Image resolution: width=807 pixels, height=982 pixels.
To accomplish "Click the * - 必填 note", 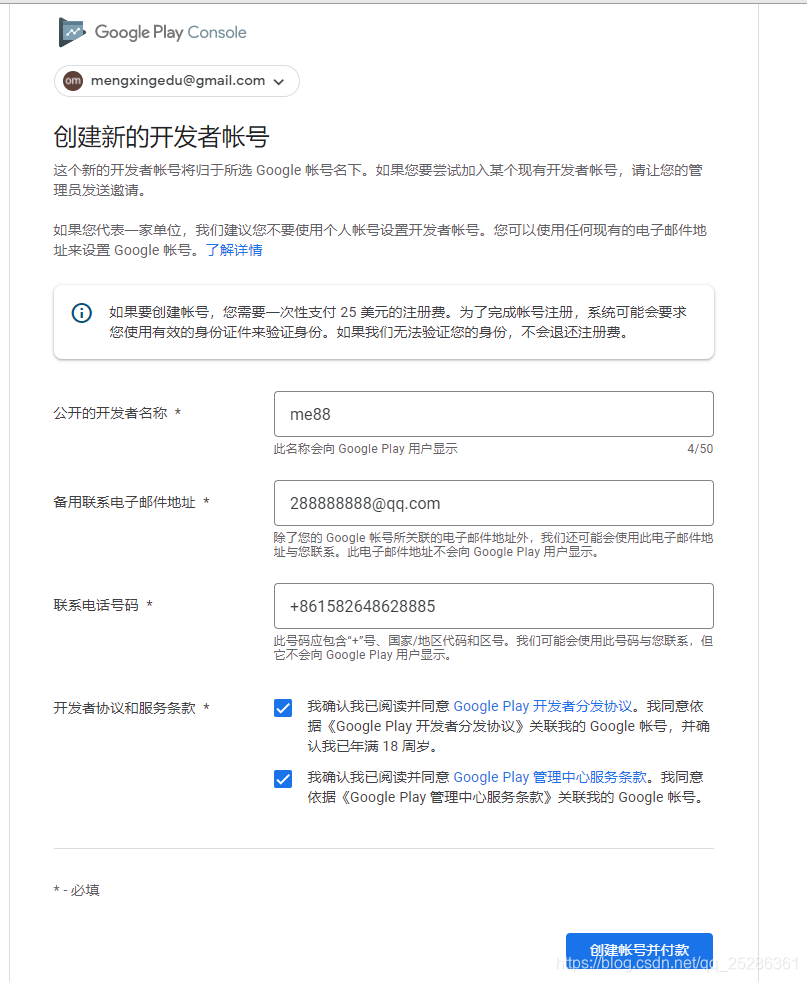I will [x=76, y=890].
